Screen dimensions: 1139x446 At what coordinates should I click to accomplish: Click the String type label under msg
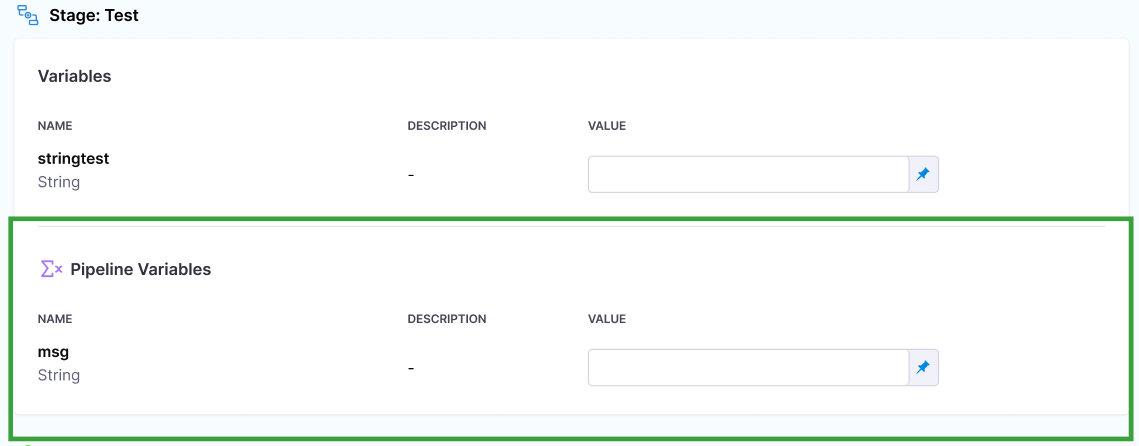click(x=58, y=375)
